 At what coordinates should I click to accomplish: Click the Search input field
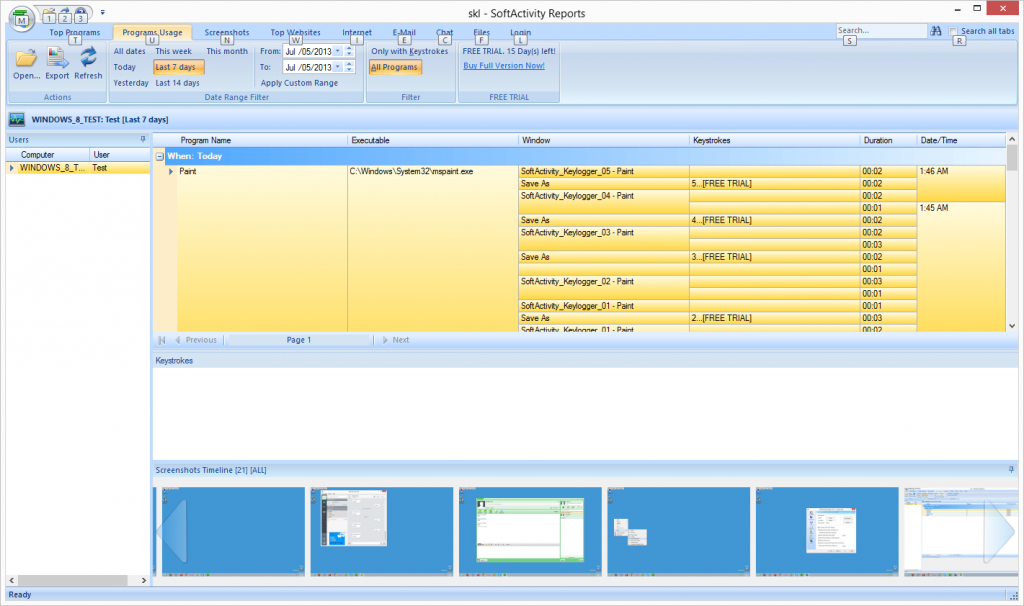(x=880, y=32)
